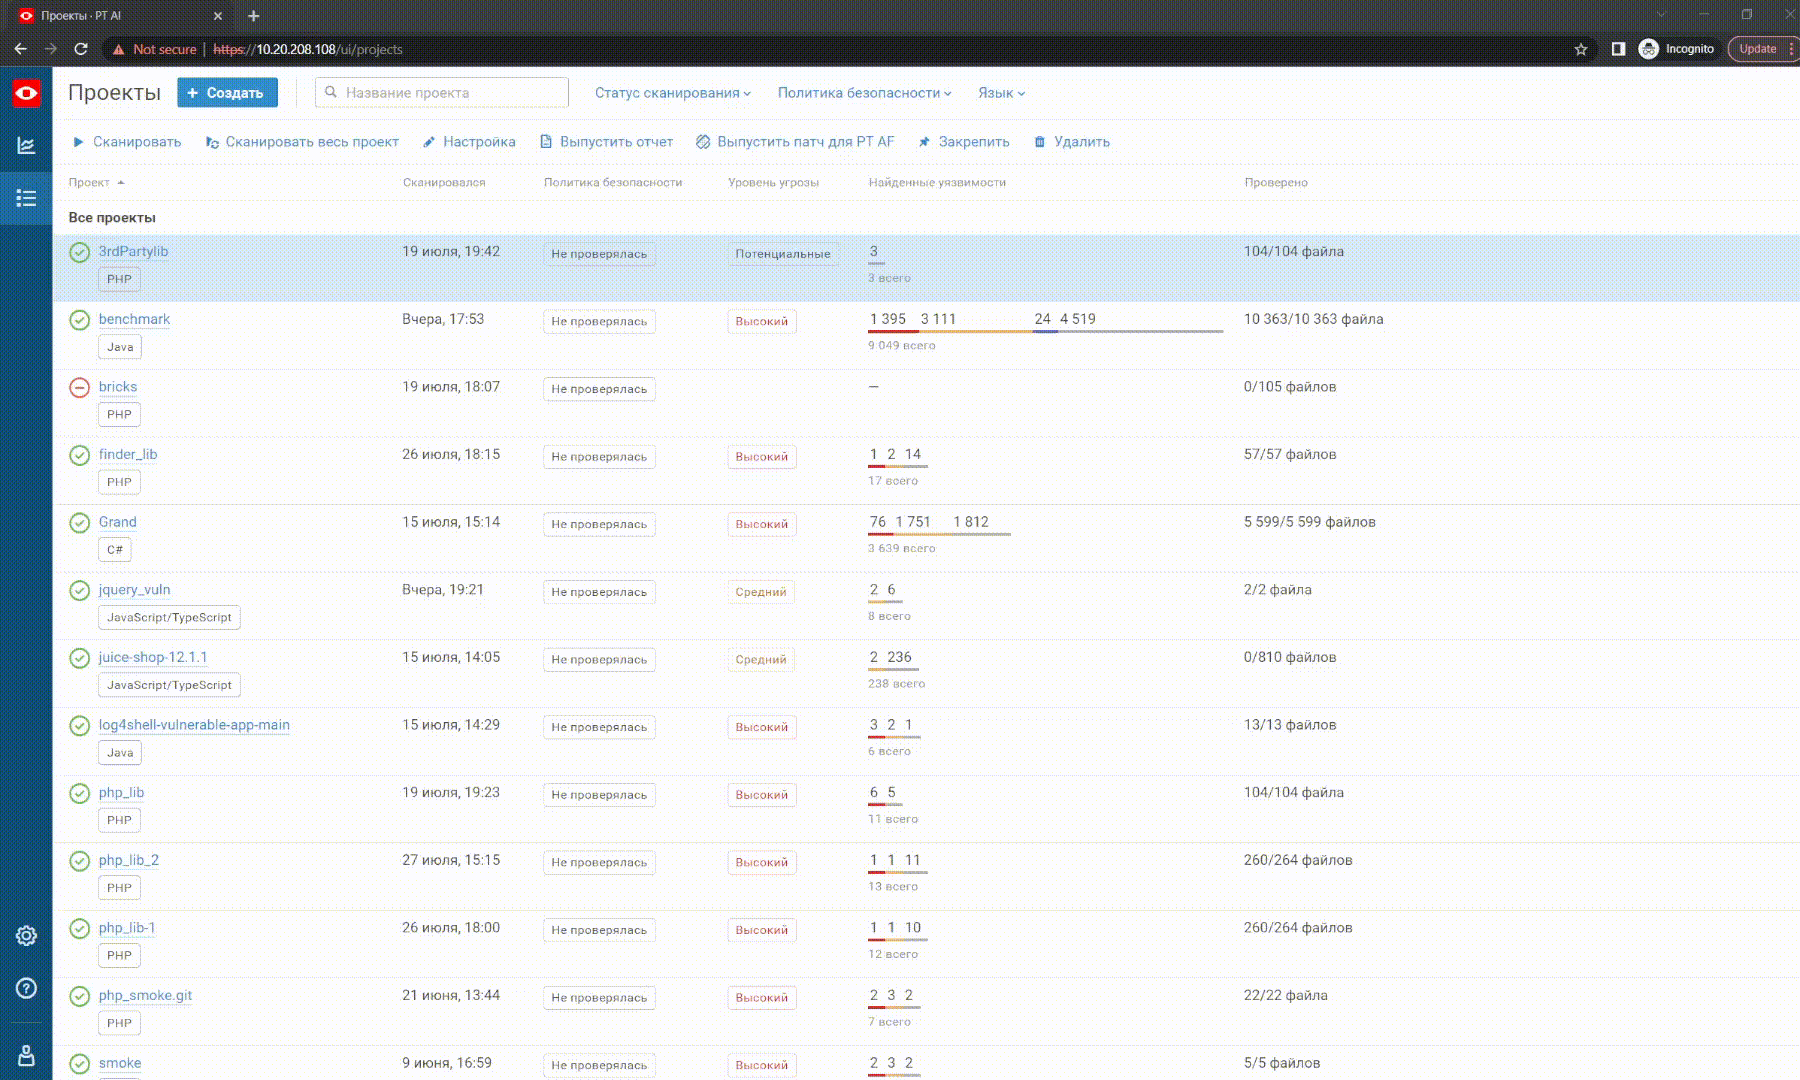Click the Не проверялась badge for benchmark
The height and width of the screenshot is (1080, 1800).
[x=599, y=322]
